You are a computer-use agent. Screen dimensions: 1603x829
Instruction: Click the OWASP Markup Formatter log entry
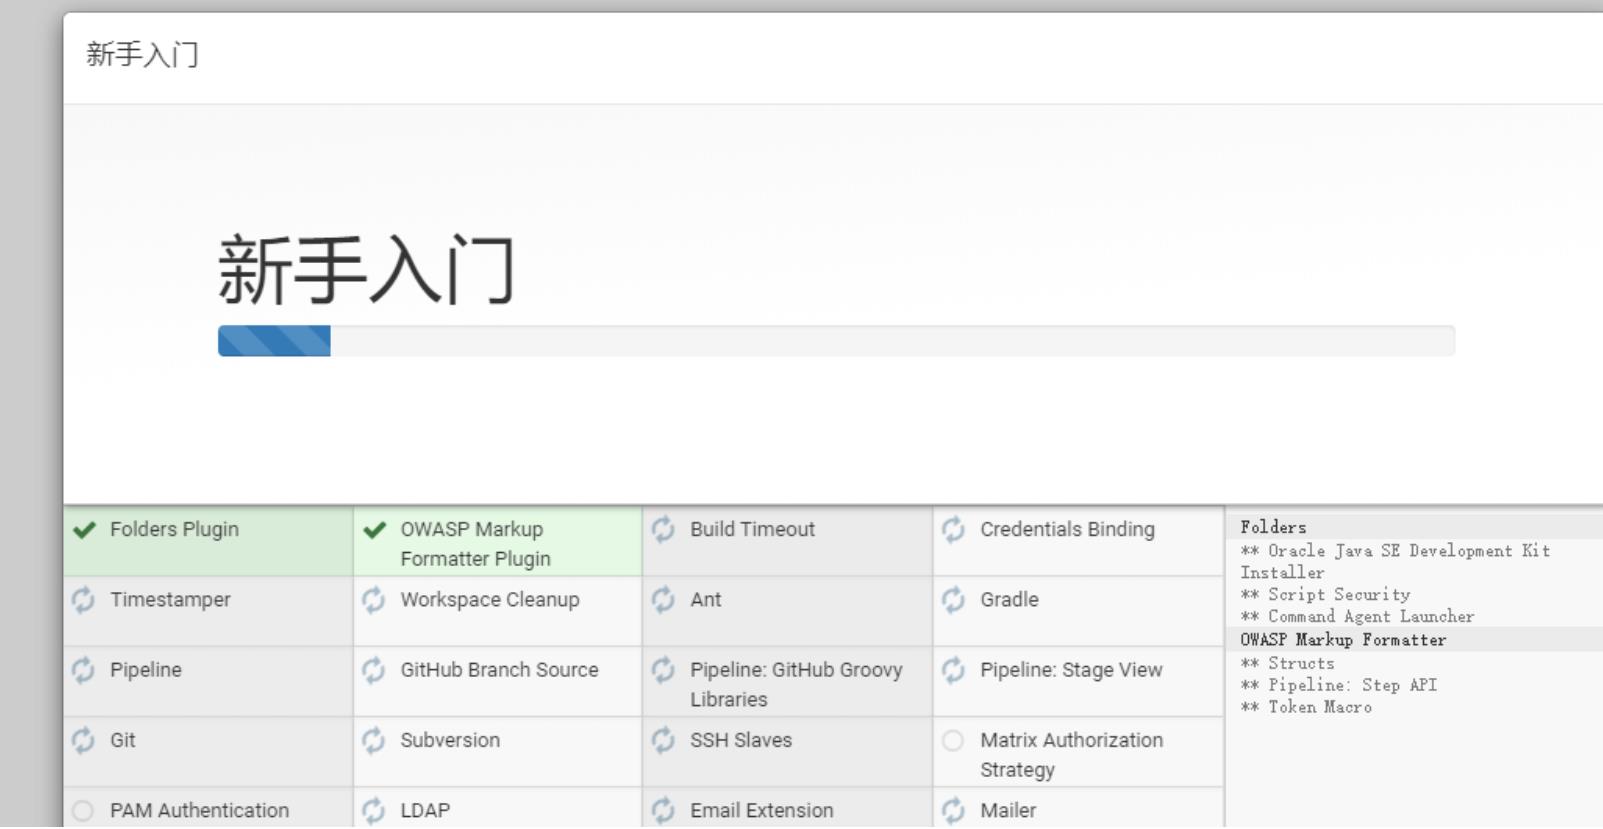(x=1343, y=640)
